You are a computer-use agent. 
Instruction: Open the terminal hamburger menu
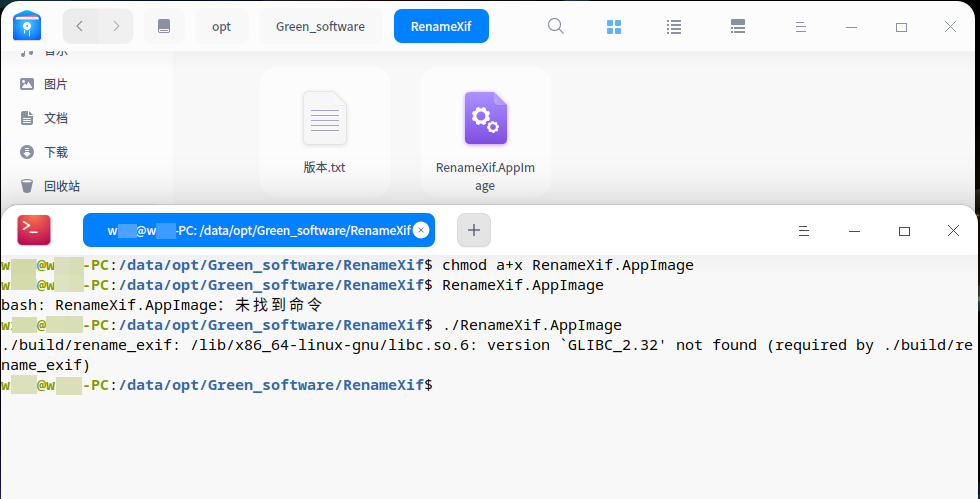click(x=803, y=231)
